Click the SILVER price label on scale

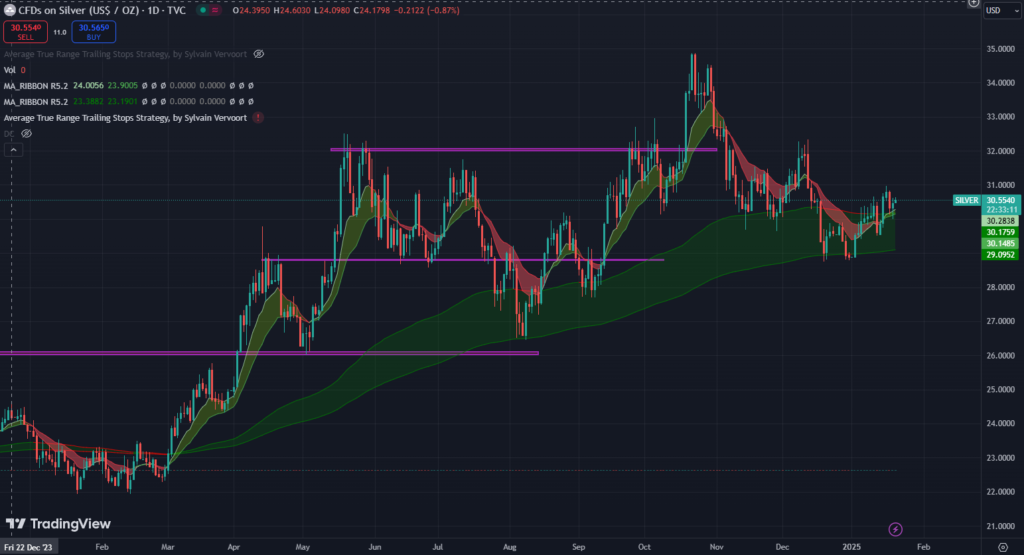pos(967,200)
